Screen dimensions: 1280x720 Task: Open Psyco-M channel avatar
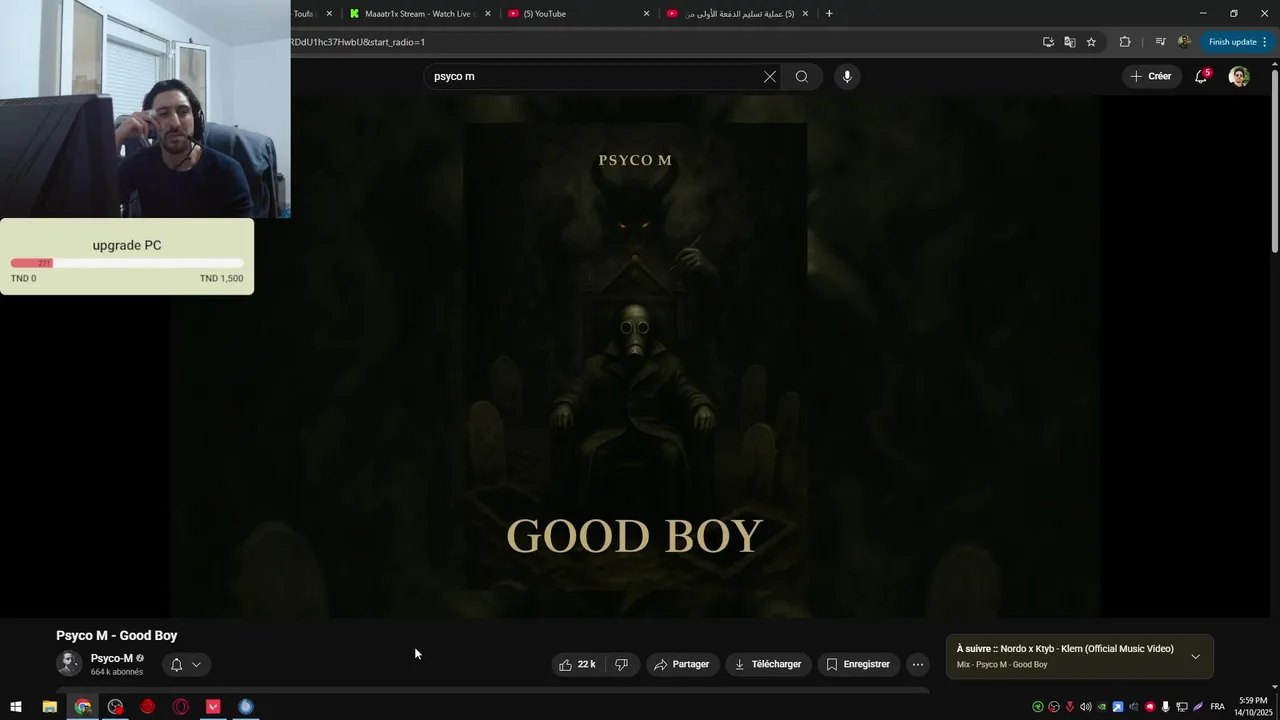[69, 663]
